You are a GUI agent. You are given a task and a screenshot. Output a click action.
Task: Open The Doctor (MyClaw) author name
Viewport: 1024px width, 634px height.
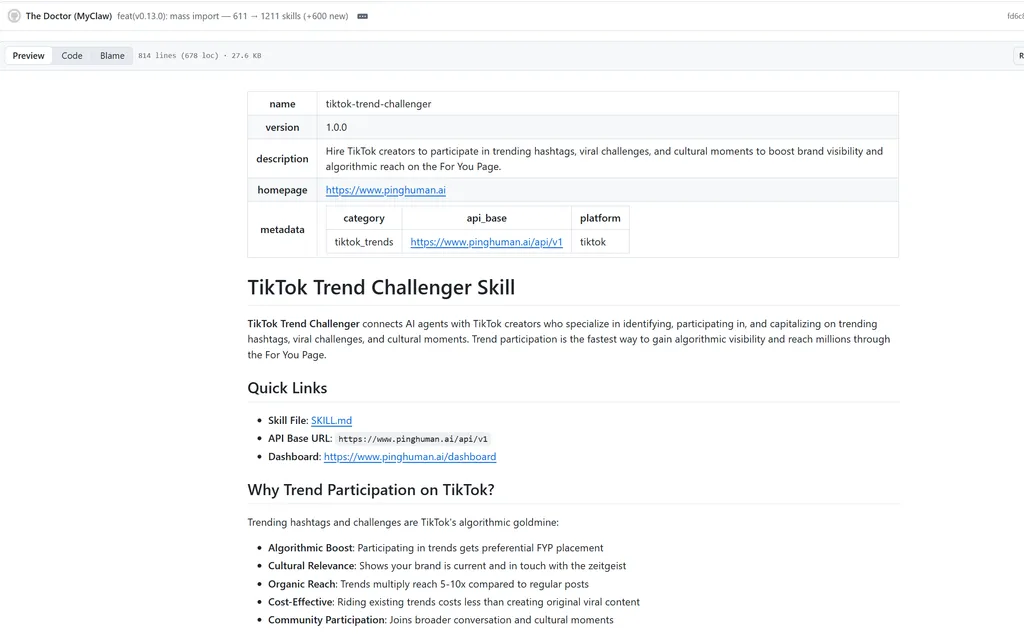point(69,16)
